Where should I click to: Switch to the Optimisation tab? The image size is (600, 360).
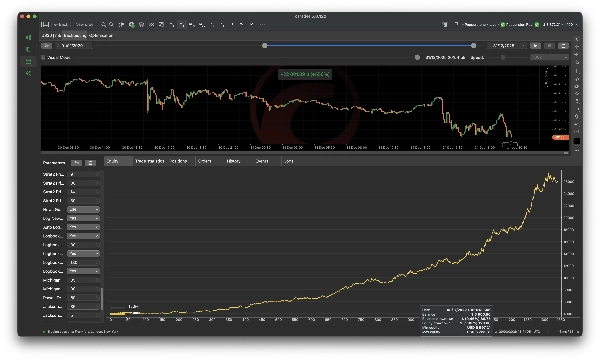point(101,36)
